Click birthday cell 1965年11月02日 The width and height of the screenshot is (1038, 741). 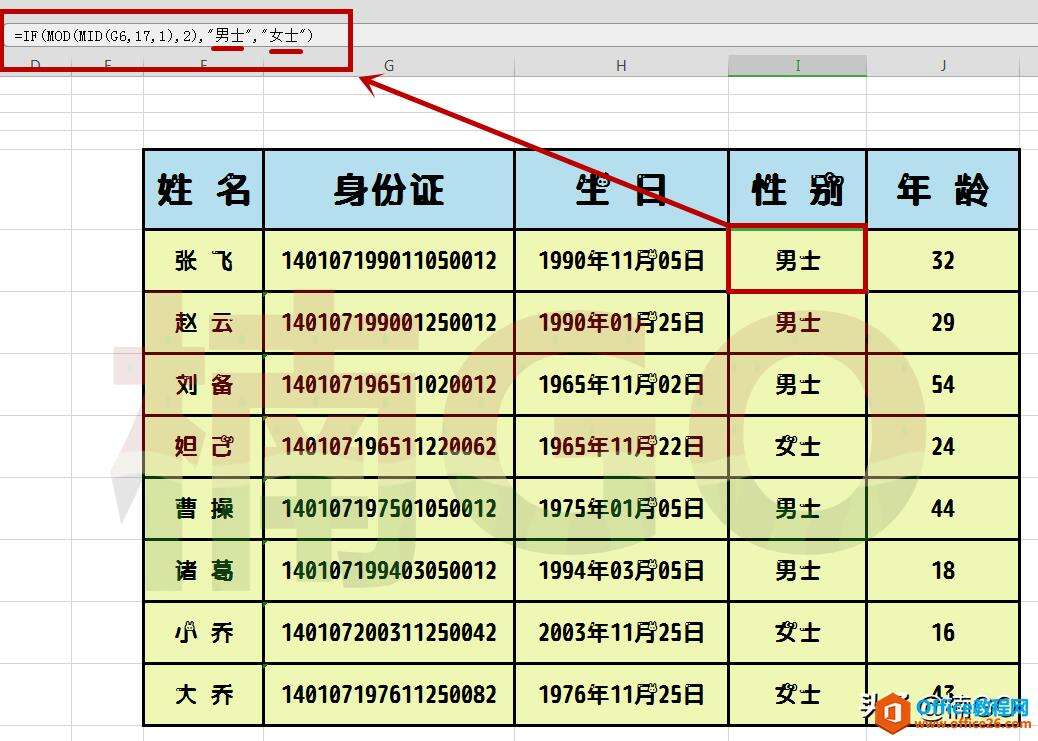(621, 385)
